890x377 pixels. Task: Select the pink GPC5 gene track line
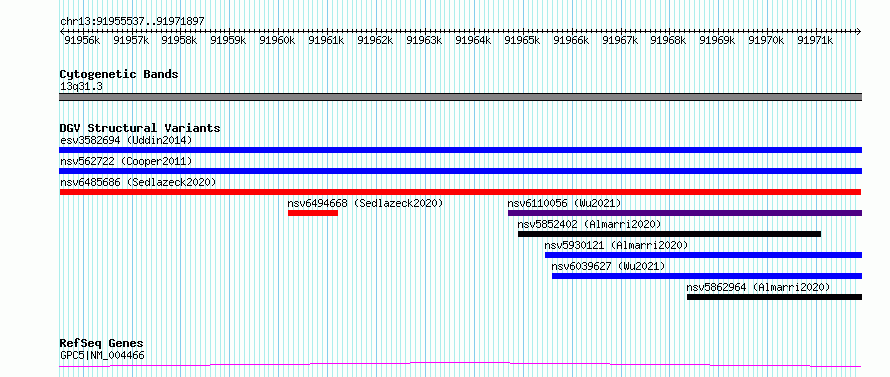[460, 365]
